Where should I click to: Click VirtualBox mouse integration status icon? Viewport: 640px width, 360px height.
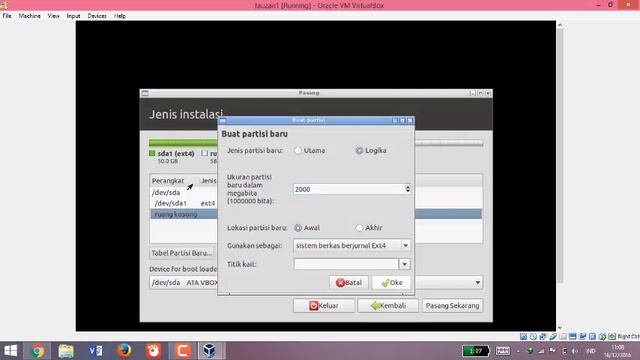pyautogui.click(x=602, y=336)
